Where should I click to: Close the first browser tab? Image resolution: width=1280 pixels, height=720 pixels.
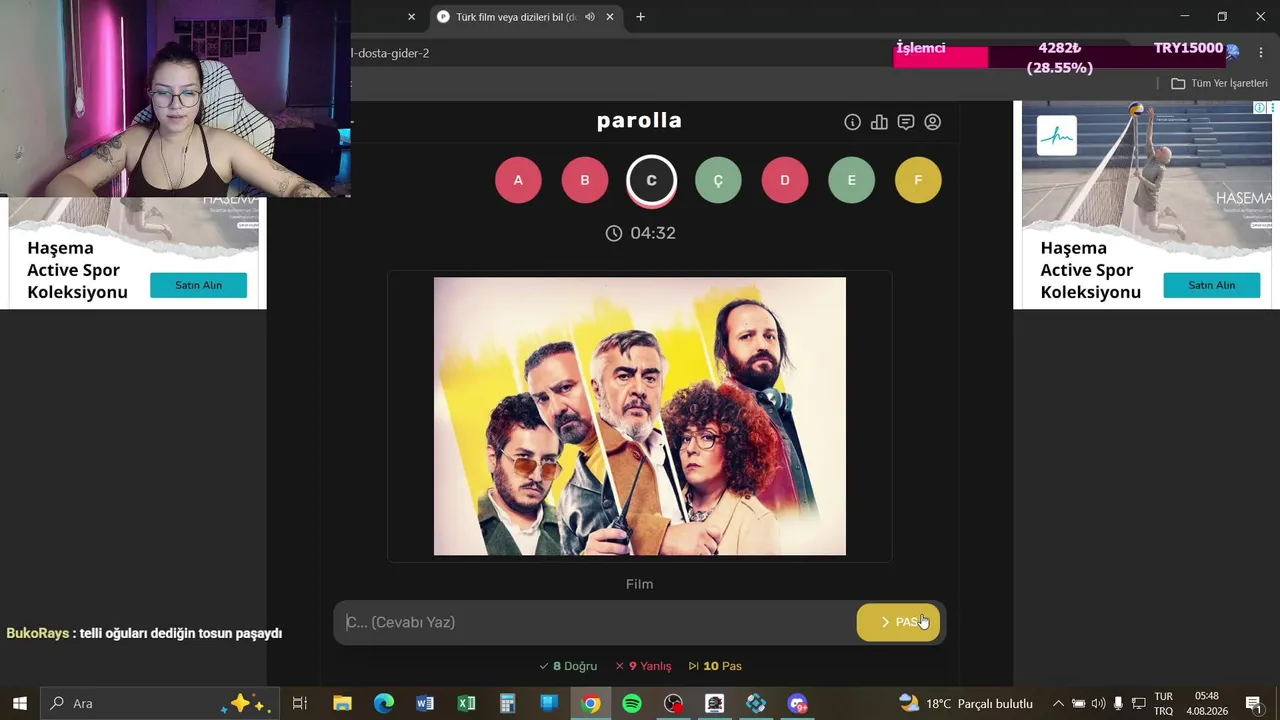point(411,17)
